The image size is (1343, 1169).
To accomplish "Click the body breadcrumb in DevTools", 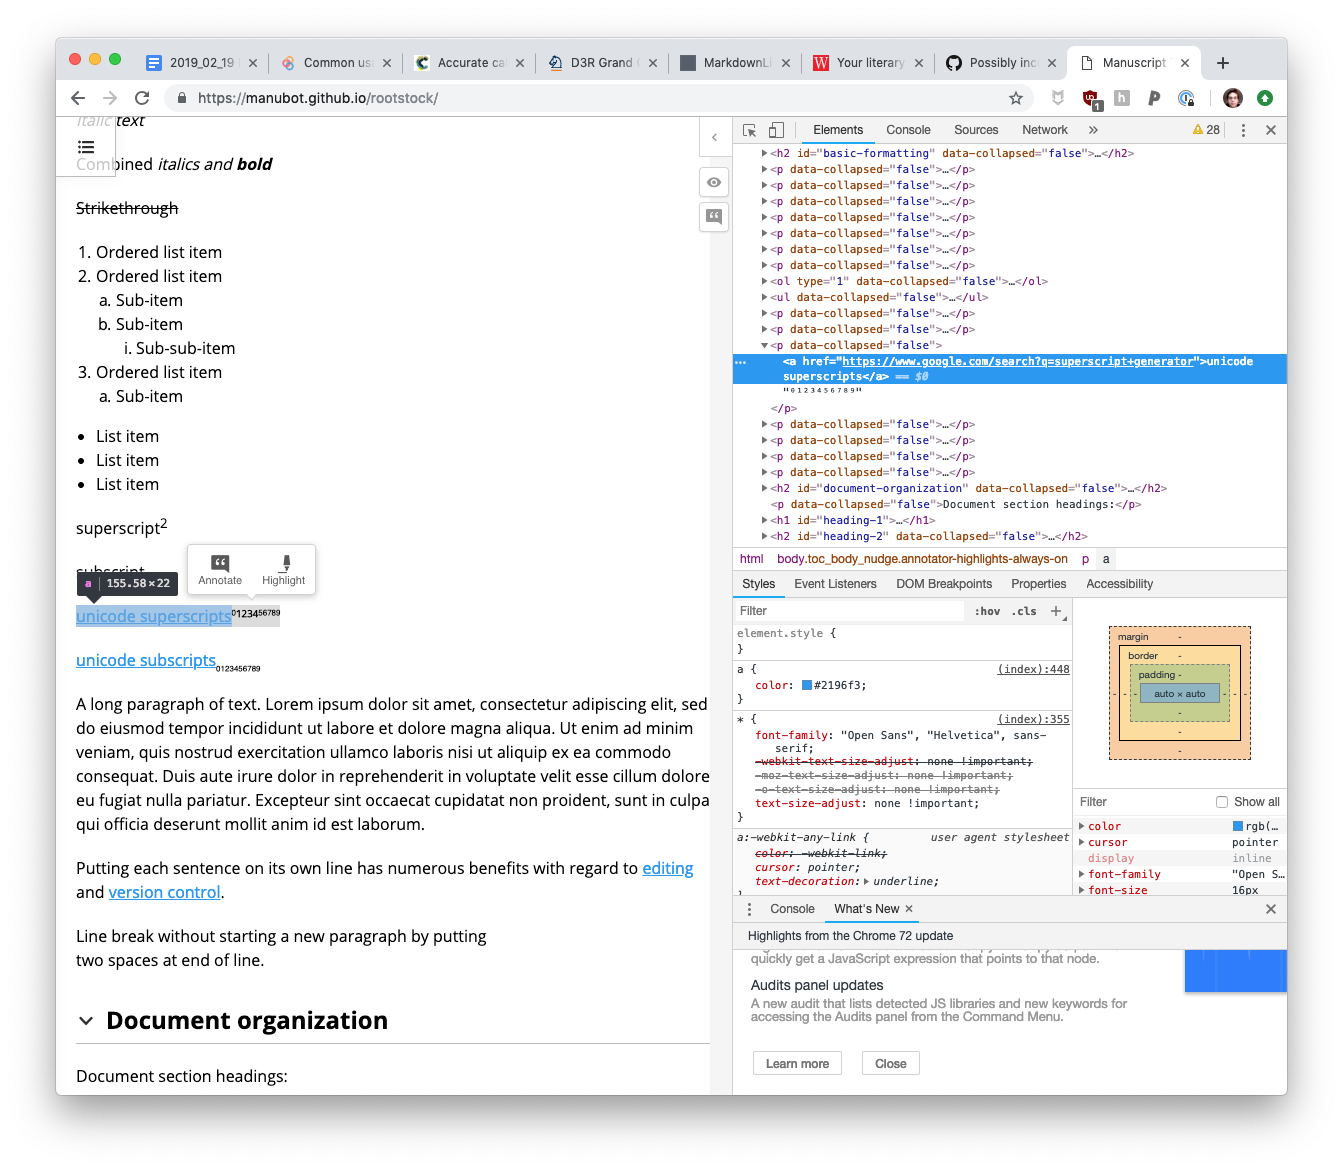I will pos(922,559).
